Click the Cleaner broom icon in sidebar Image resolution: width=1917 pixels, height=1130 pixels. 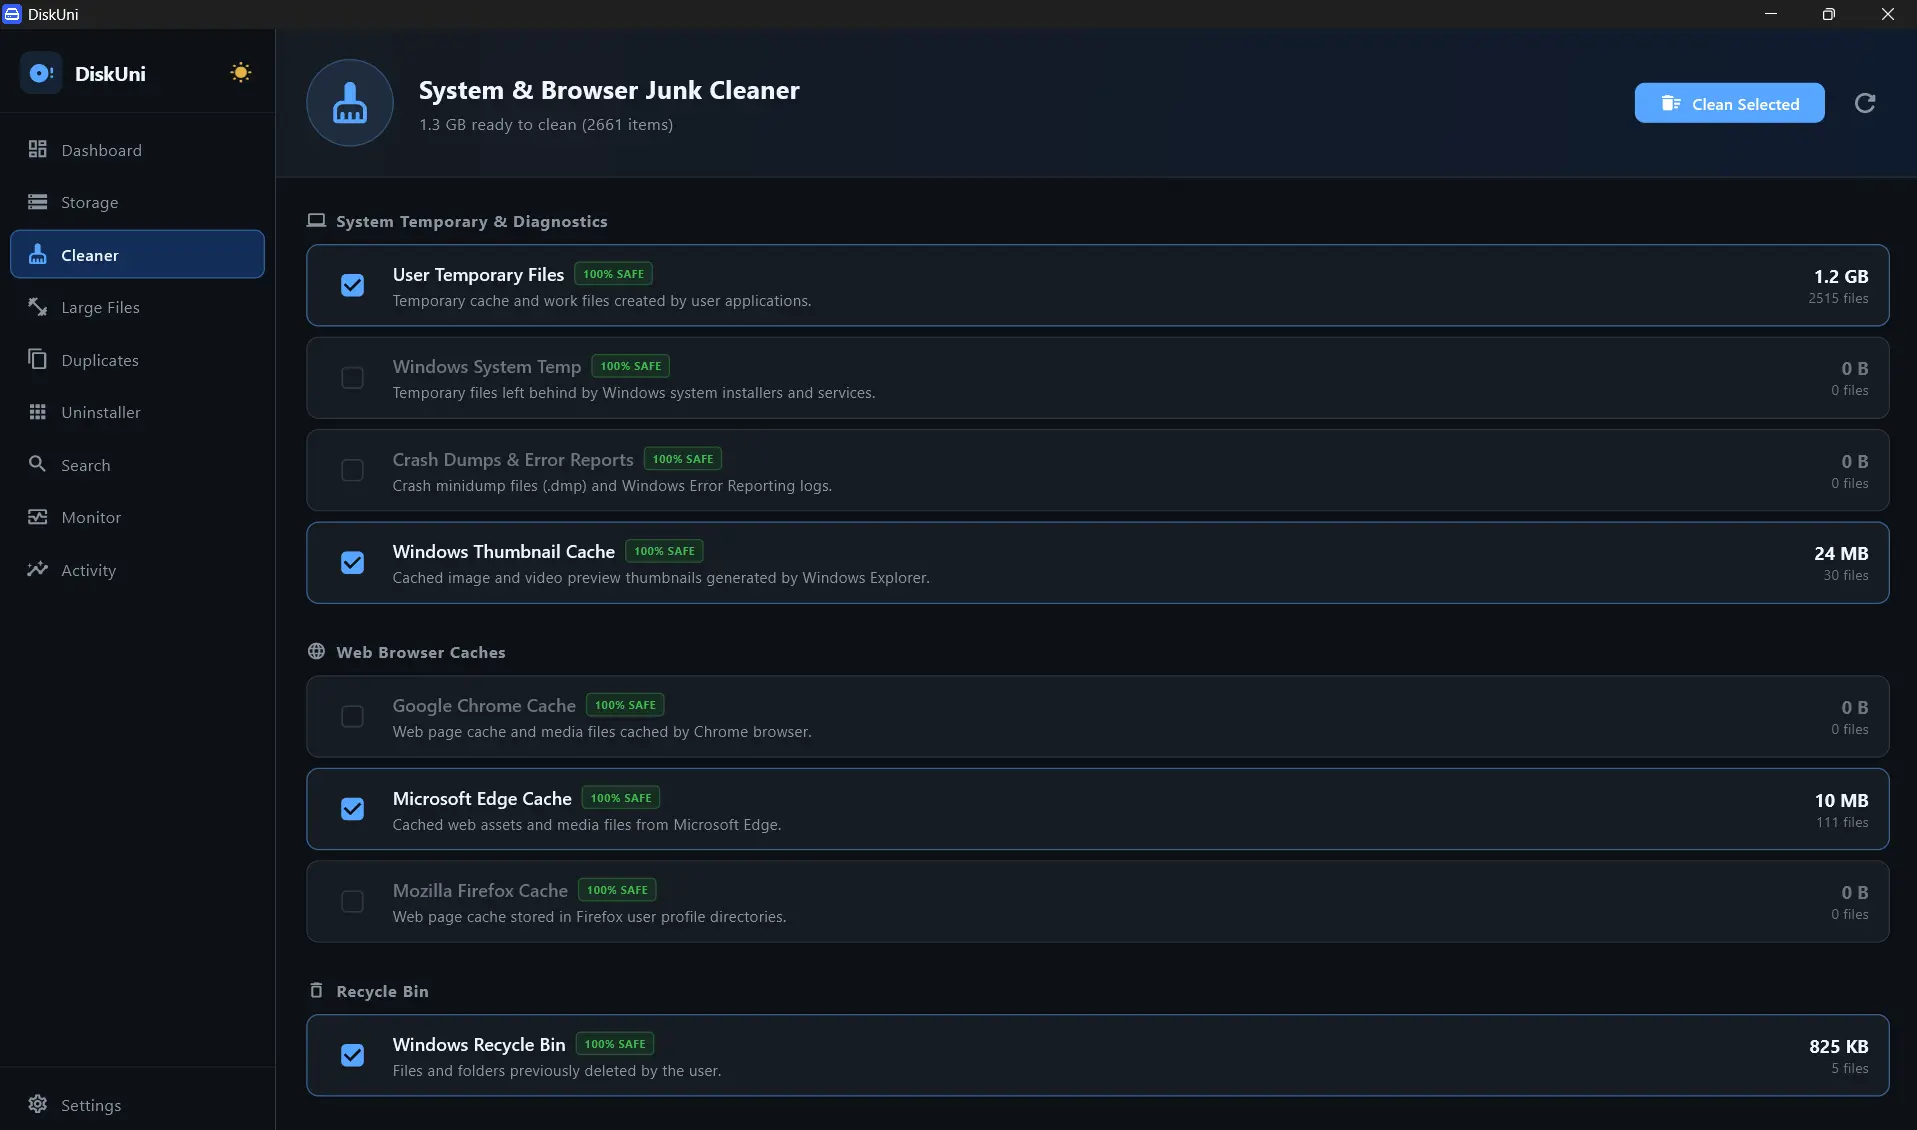coord(38,254)
